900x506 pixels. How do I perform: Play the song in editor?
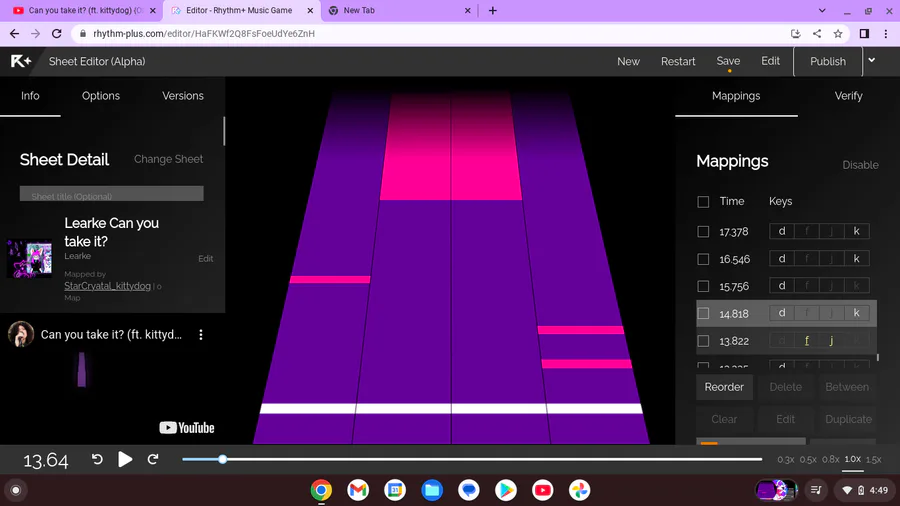pos(125,460)
